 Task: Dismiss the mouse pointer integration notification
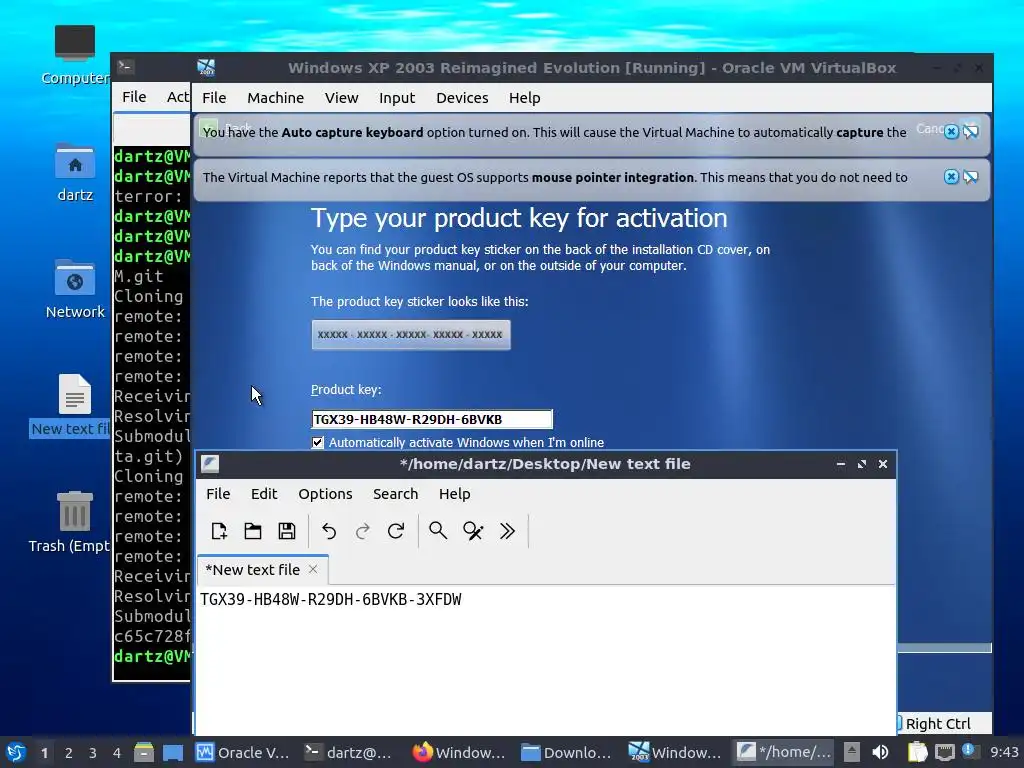[x=952, y=177]
